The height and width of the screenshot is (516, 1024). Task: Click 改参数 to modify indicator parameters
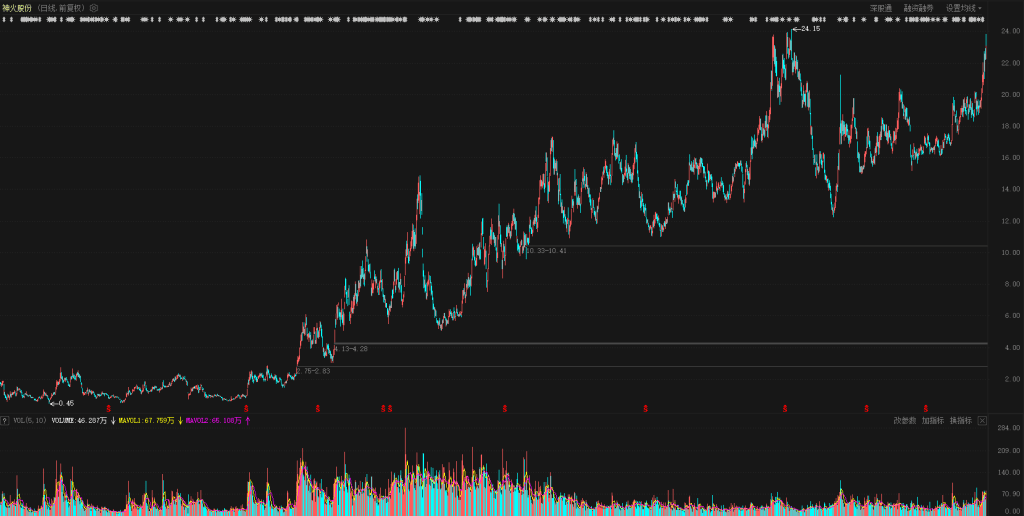coord(904,421)
